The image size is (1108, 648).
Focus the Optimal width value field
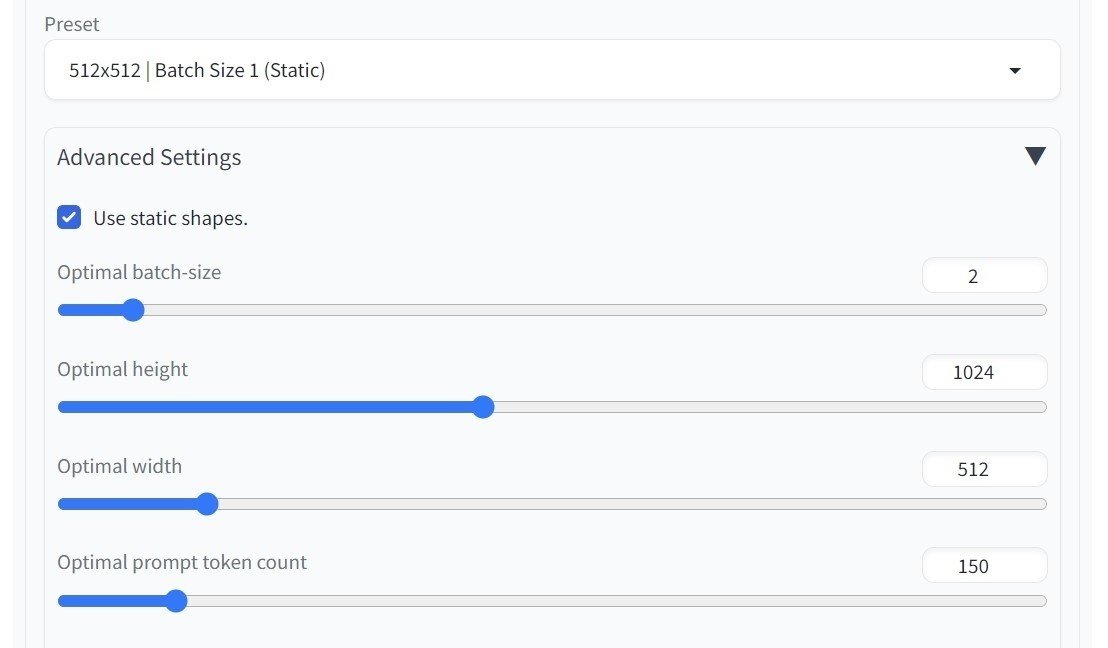point(984,469)
